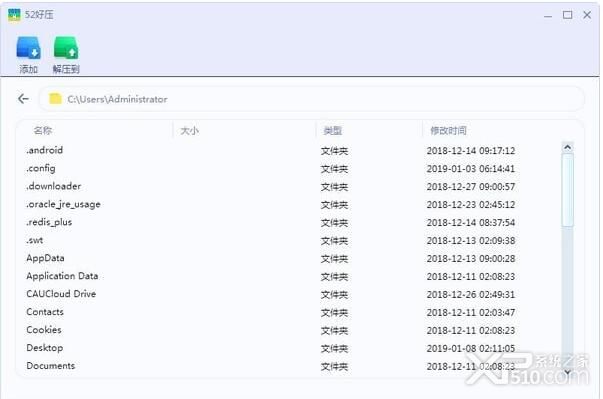Viewport: 603px width, 399px height.
Task: Select the .android folder
Action: coord(45,150)
